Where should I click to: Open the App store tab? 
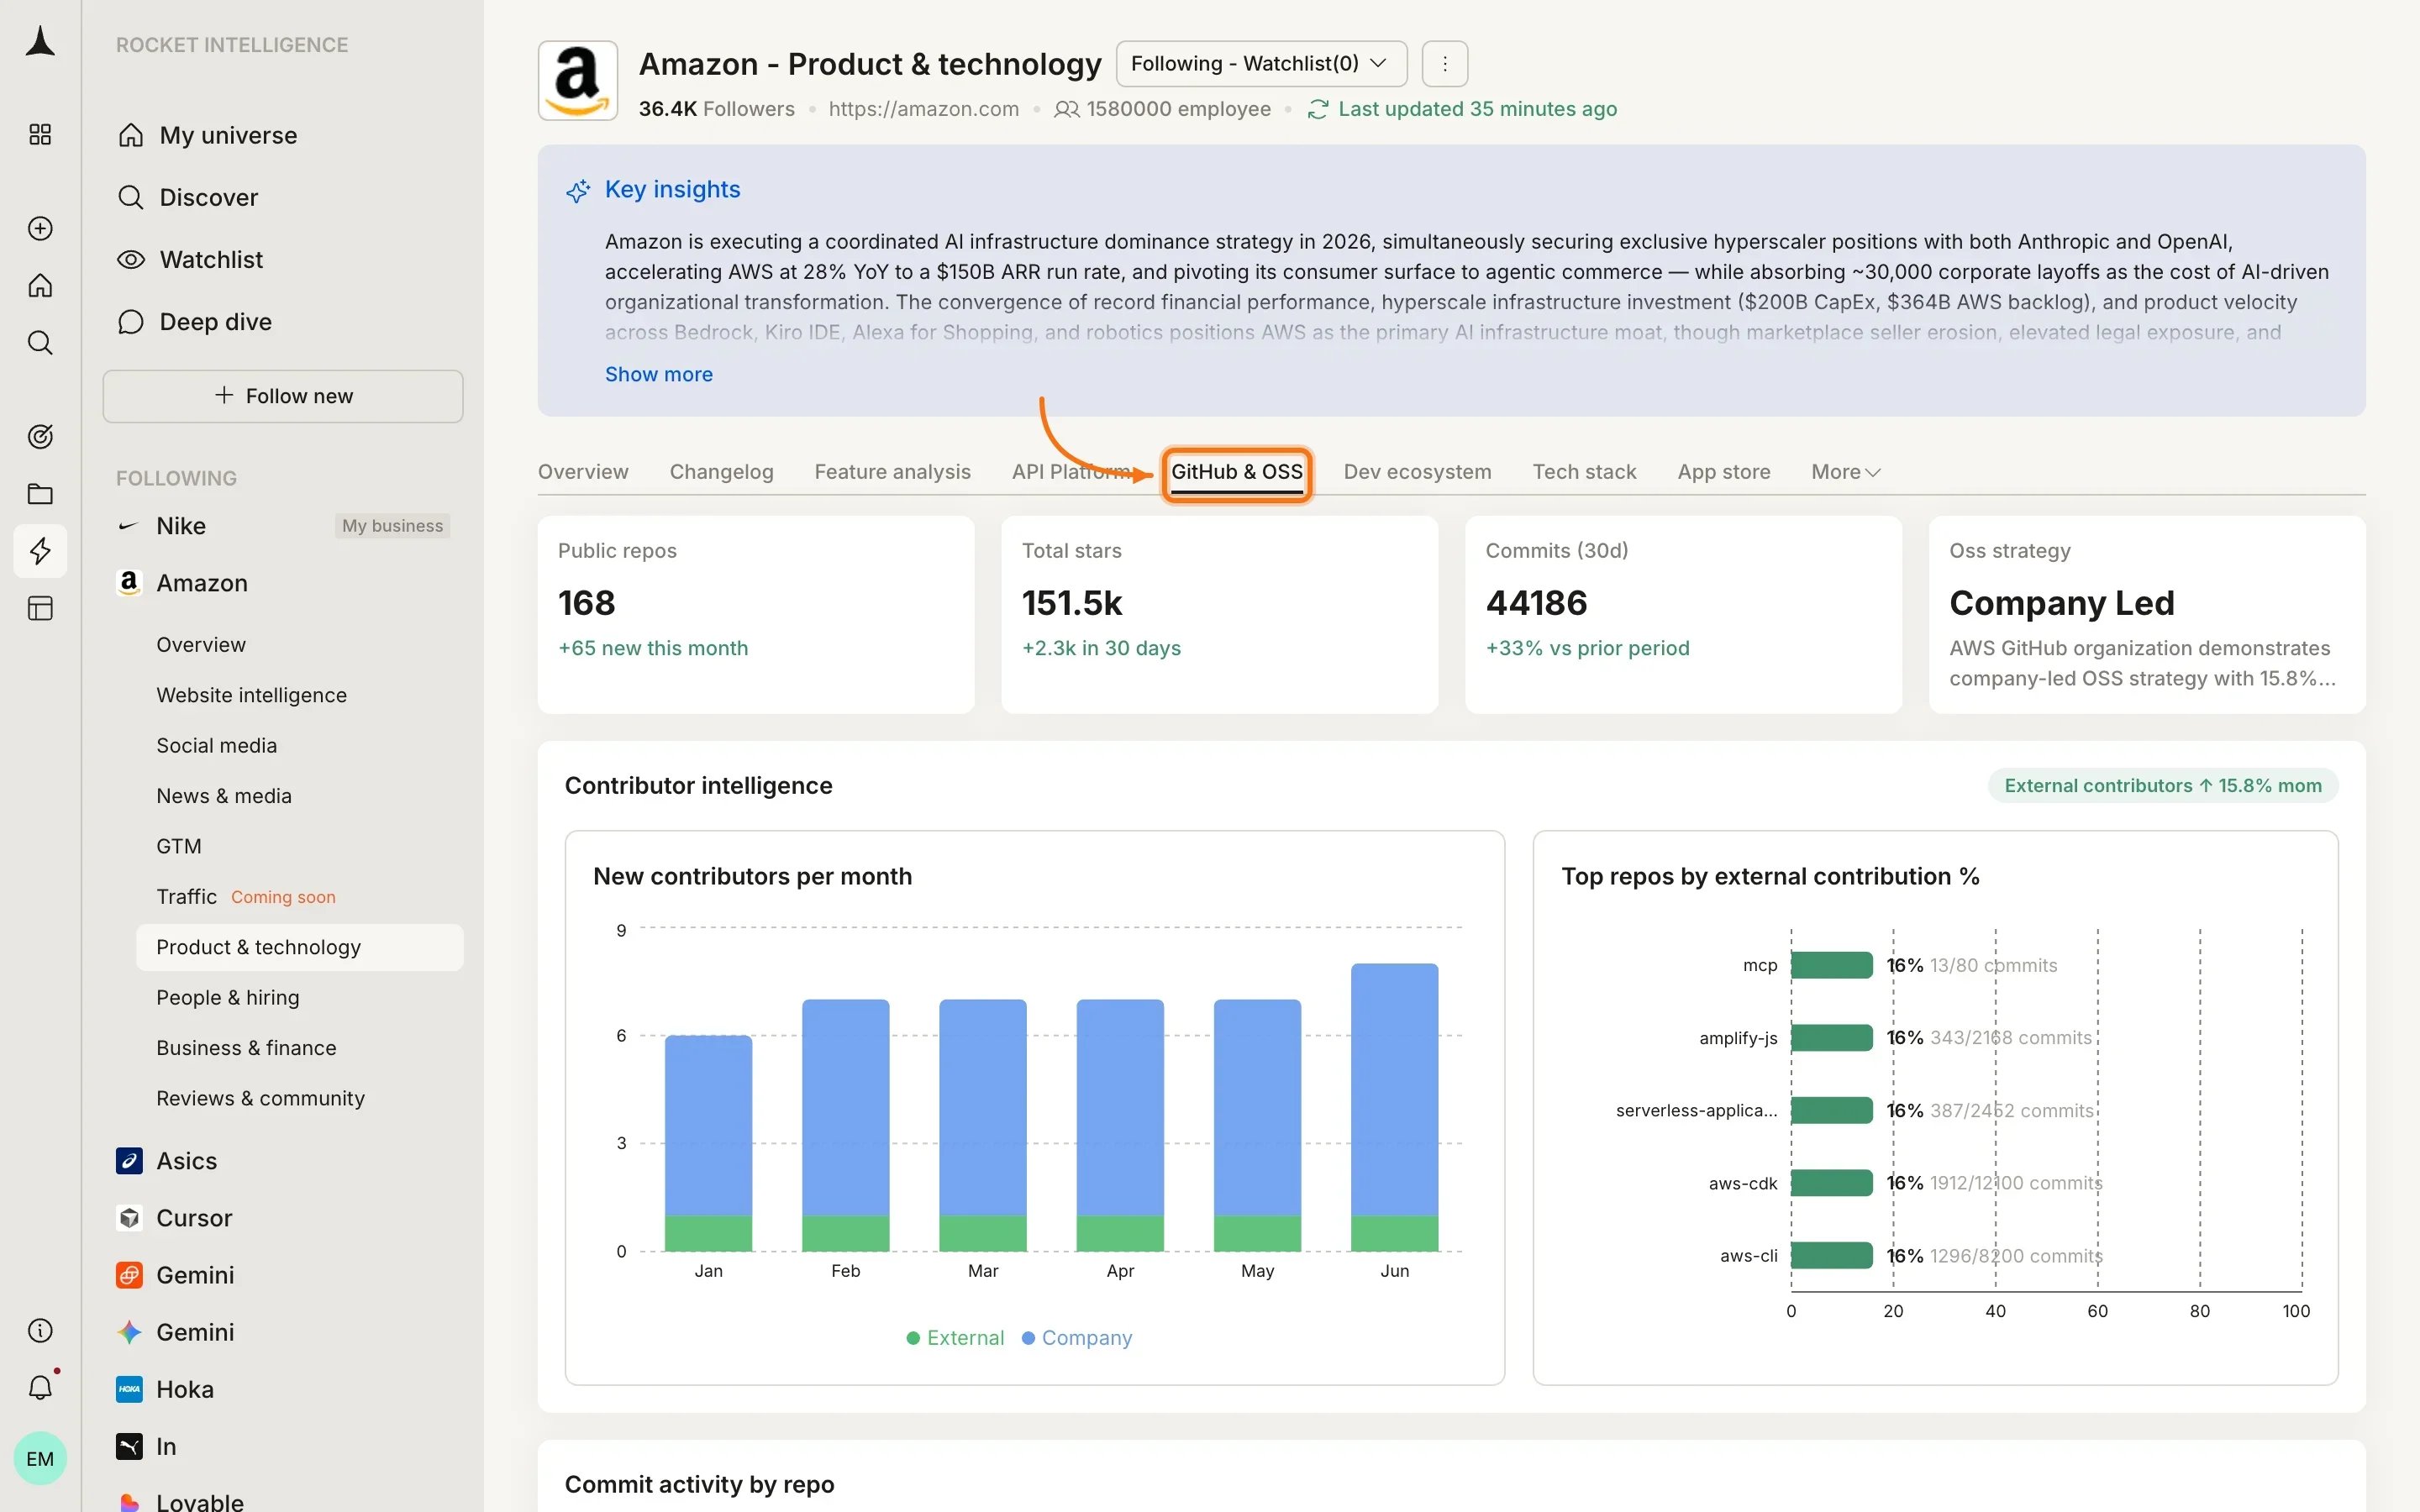[1723, 472]
